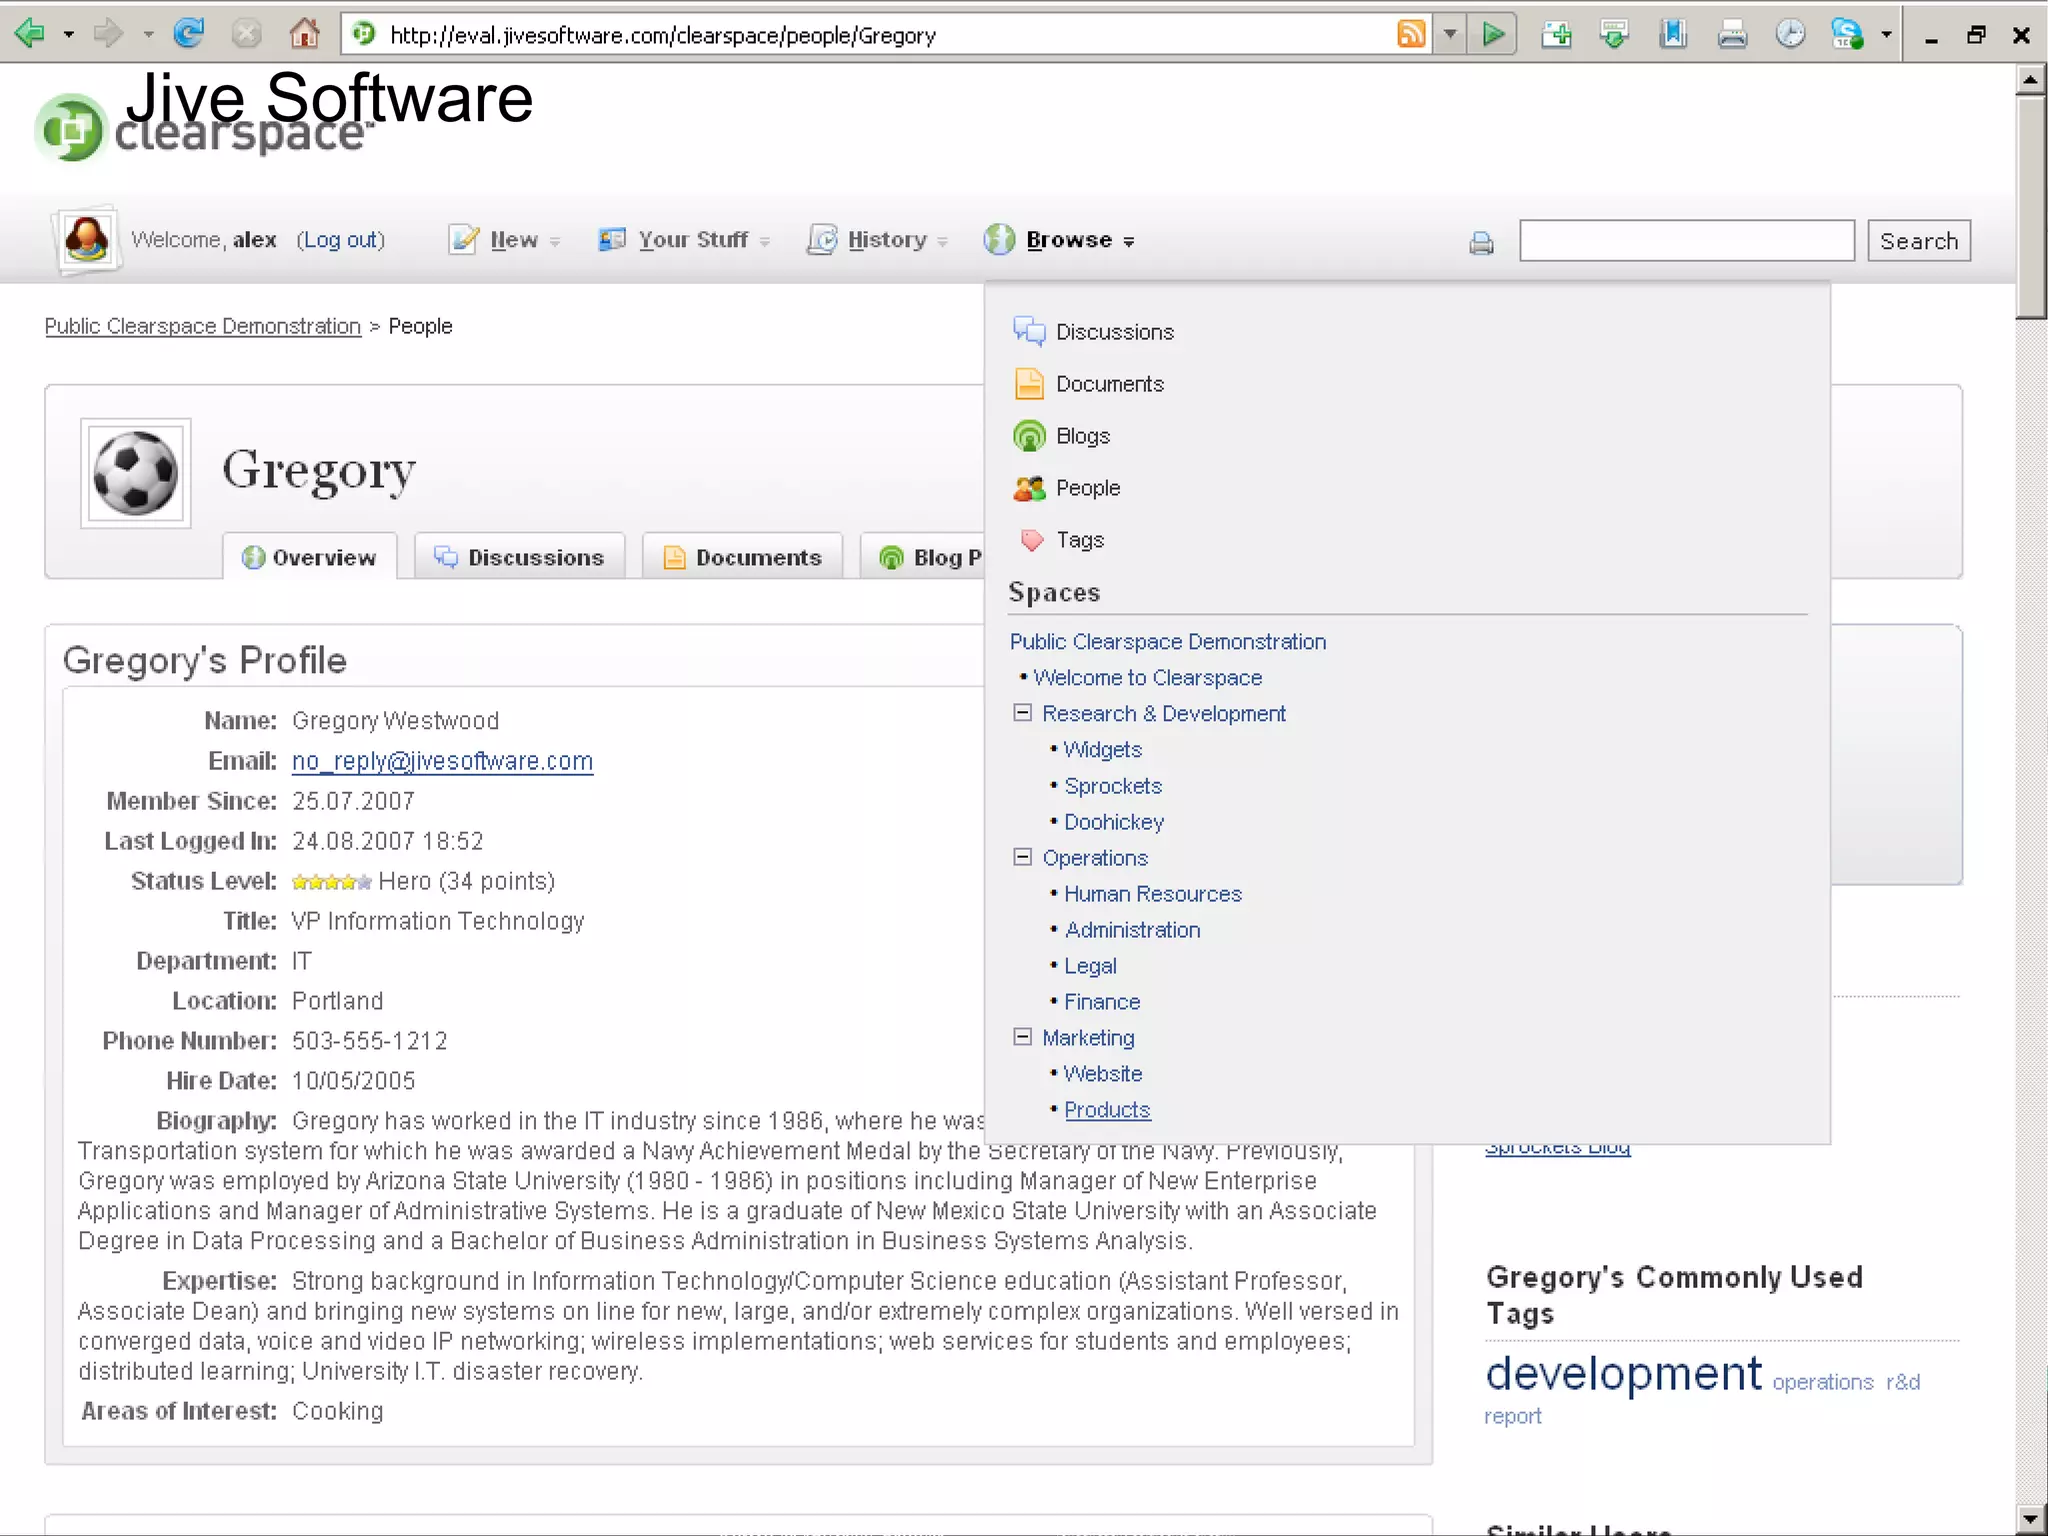Click Gregory's soccer ball avatar
The height and width of the screenshot is (1536, 2048).
136,473
